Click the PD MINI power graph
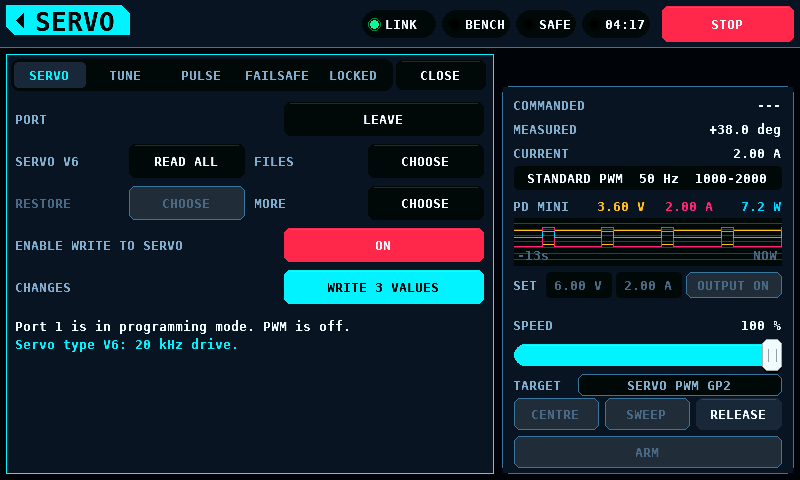Image resolution: width=800 pixels, height=480 pixels. pos(647,242)
